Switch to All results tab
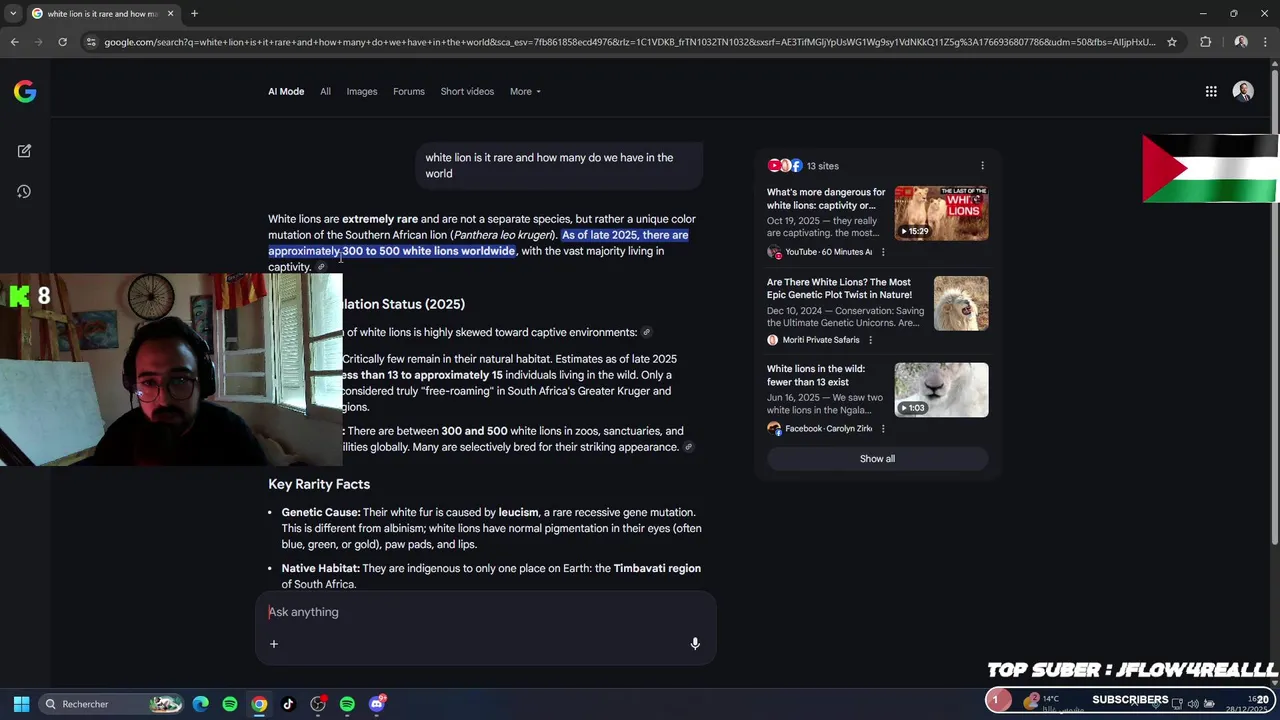1280x720 pixels. [x=325, y=92]
